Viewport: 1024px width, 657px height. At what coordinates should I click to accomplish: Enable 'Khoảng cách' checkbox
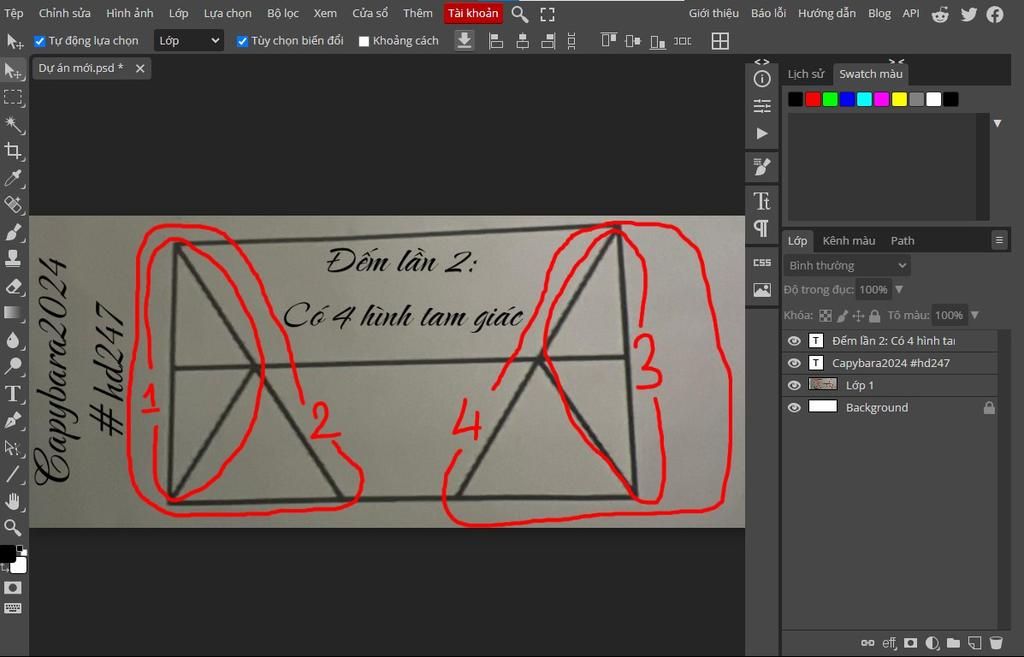(364, 41)
